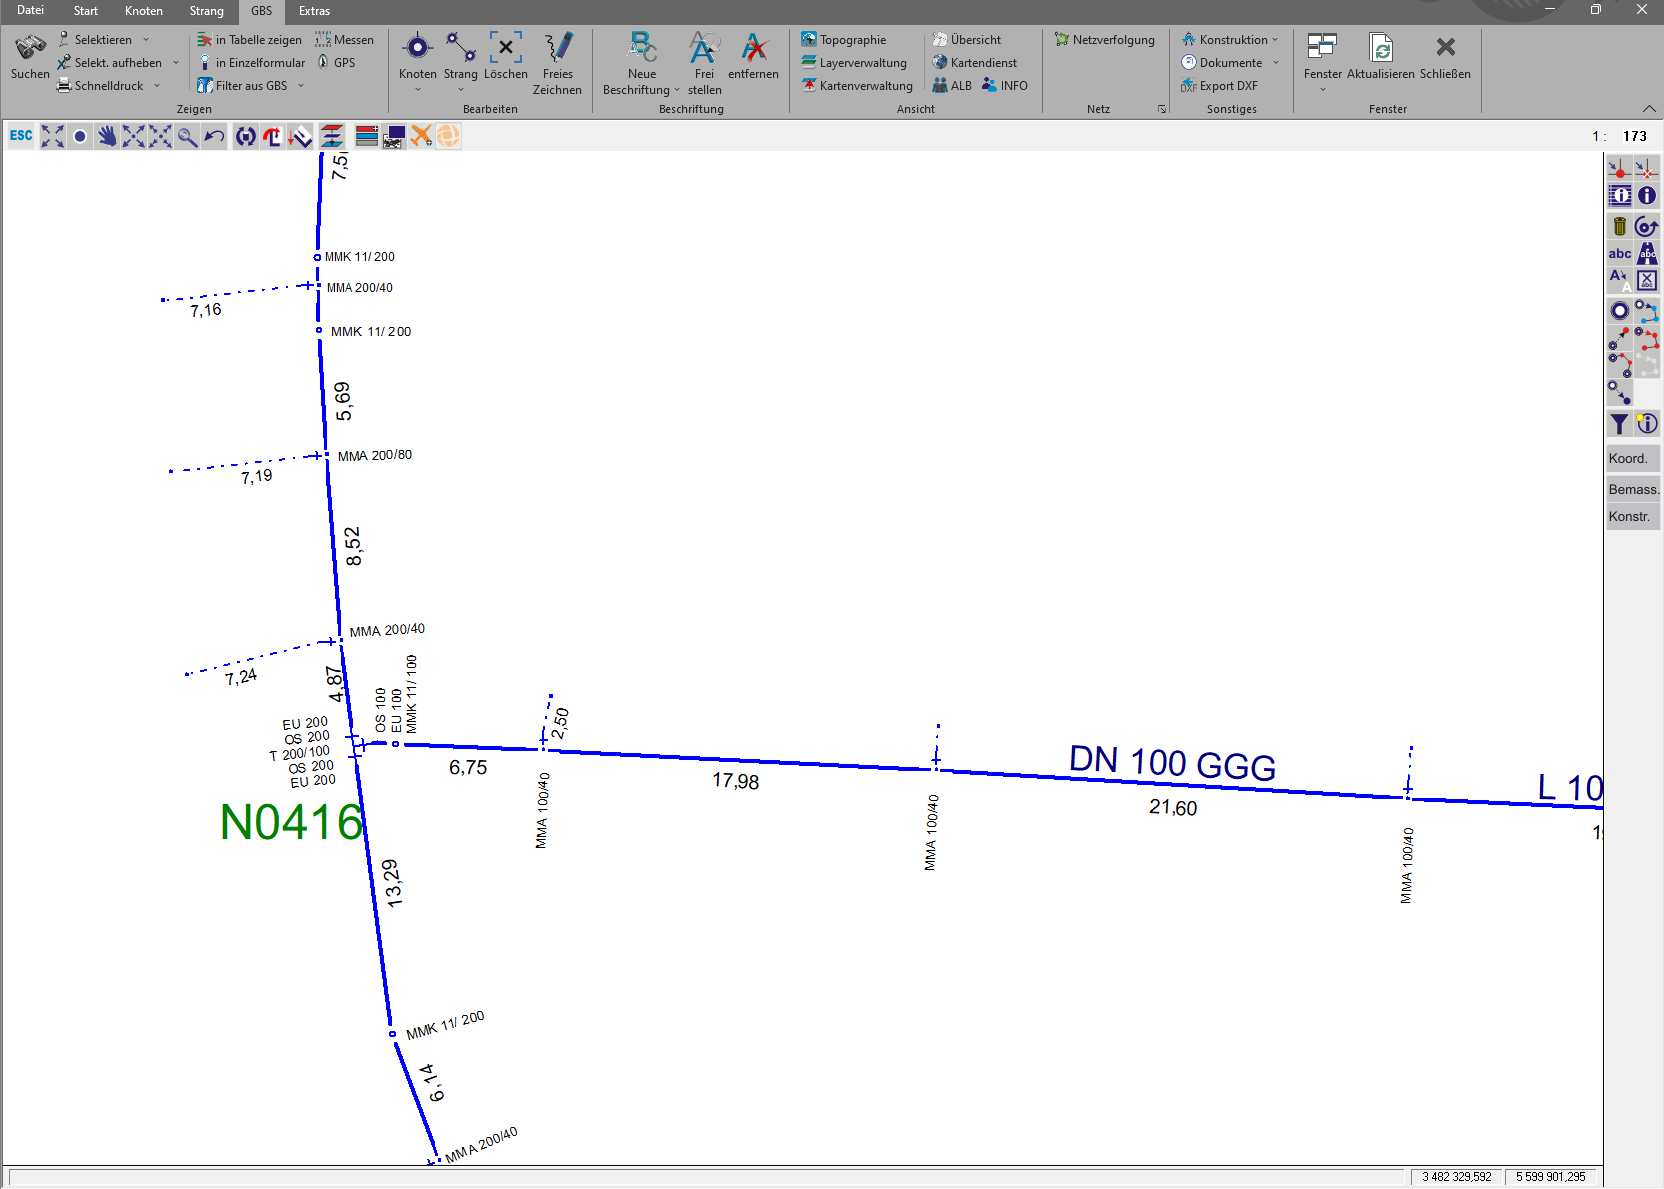The width and height of the screenshot is (1664, 1189).
Task: Select the hand pan tool
Action: (107, 136)
